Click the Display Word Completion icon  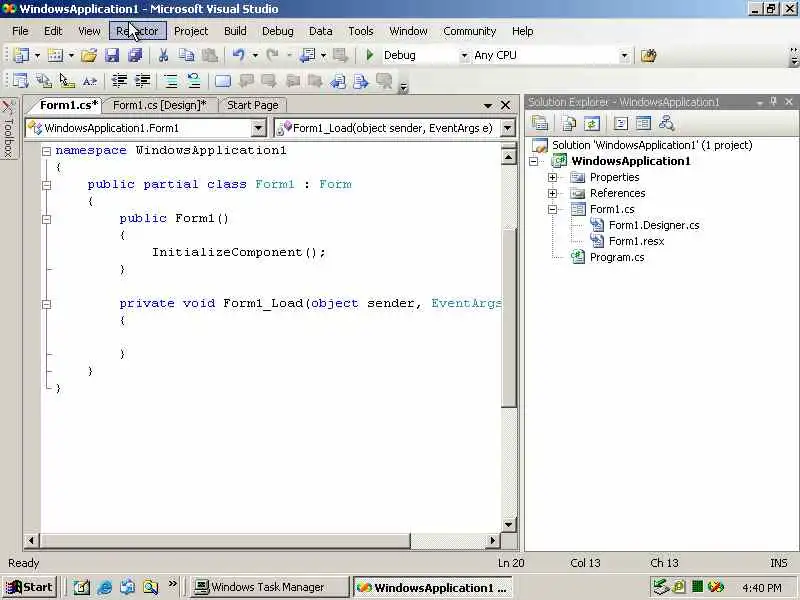click(x=90, y=81)
